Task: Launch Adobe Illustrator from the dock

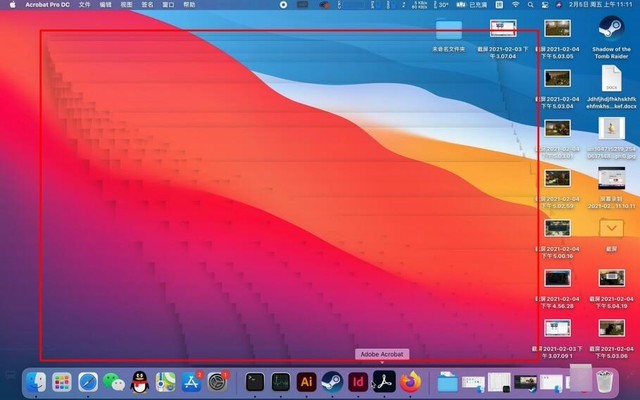Action: [307, 381]
